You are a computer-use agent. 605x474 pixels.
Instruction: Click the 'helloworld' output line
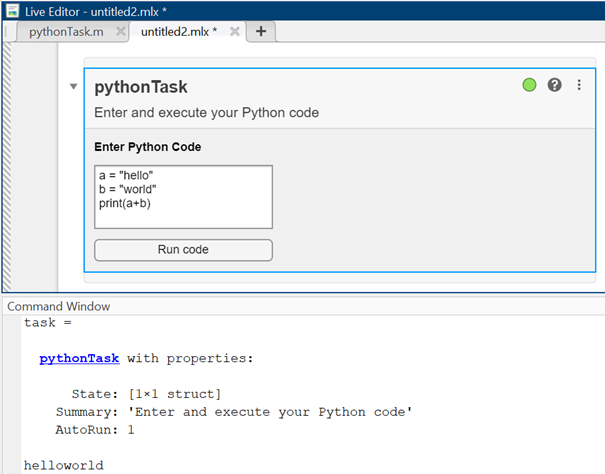click(x=64, y=466)
